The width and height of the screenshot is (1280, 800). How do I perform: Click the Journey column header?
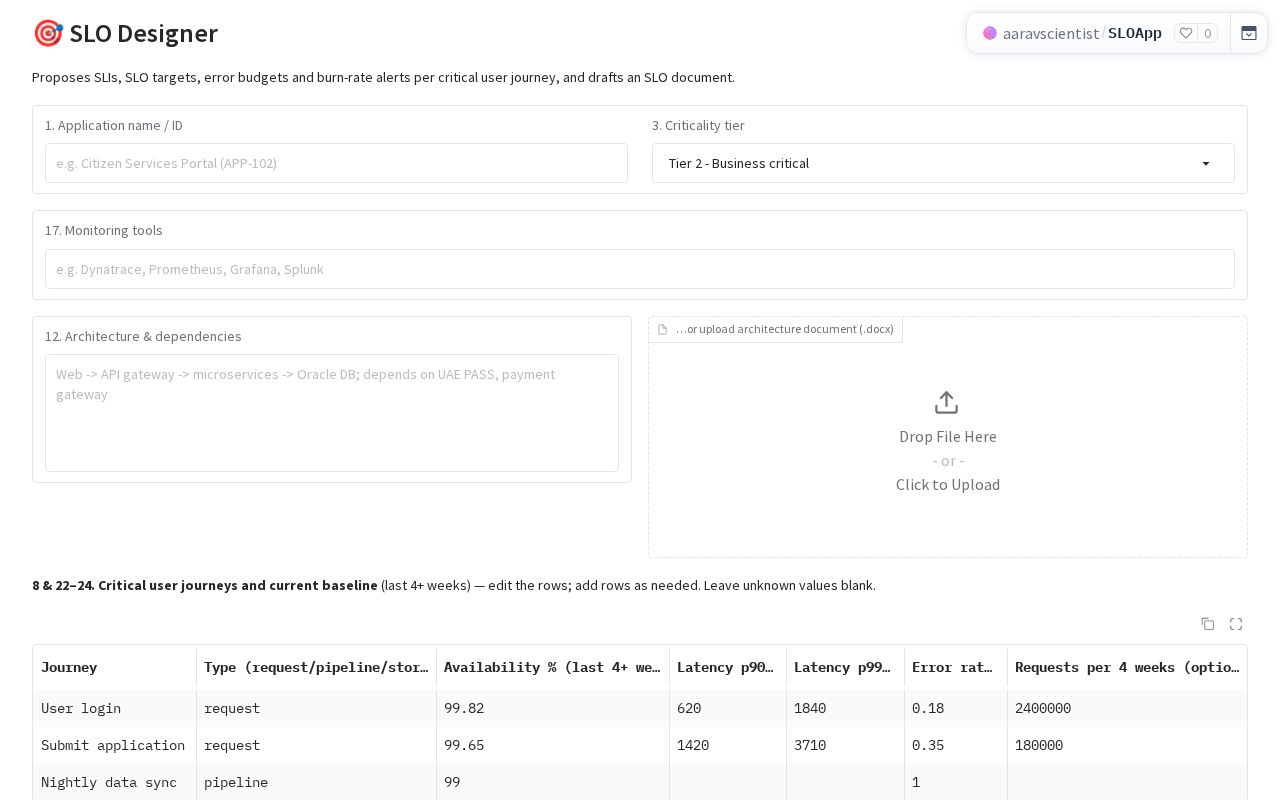[x=115, y=667]
